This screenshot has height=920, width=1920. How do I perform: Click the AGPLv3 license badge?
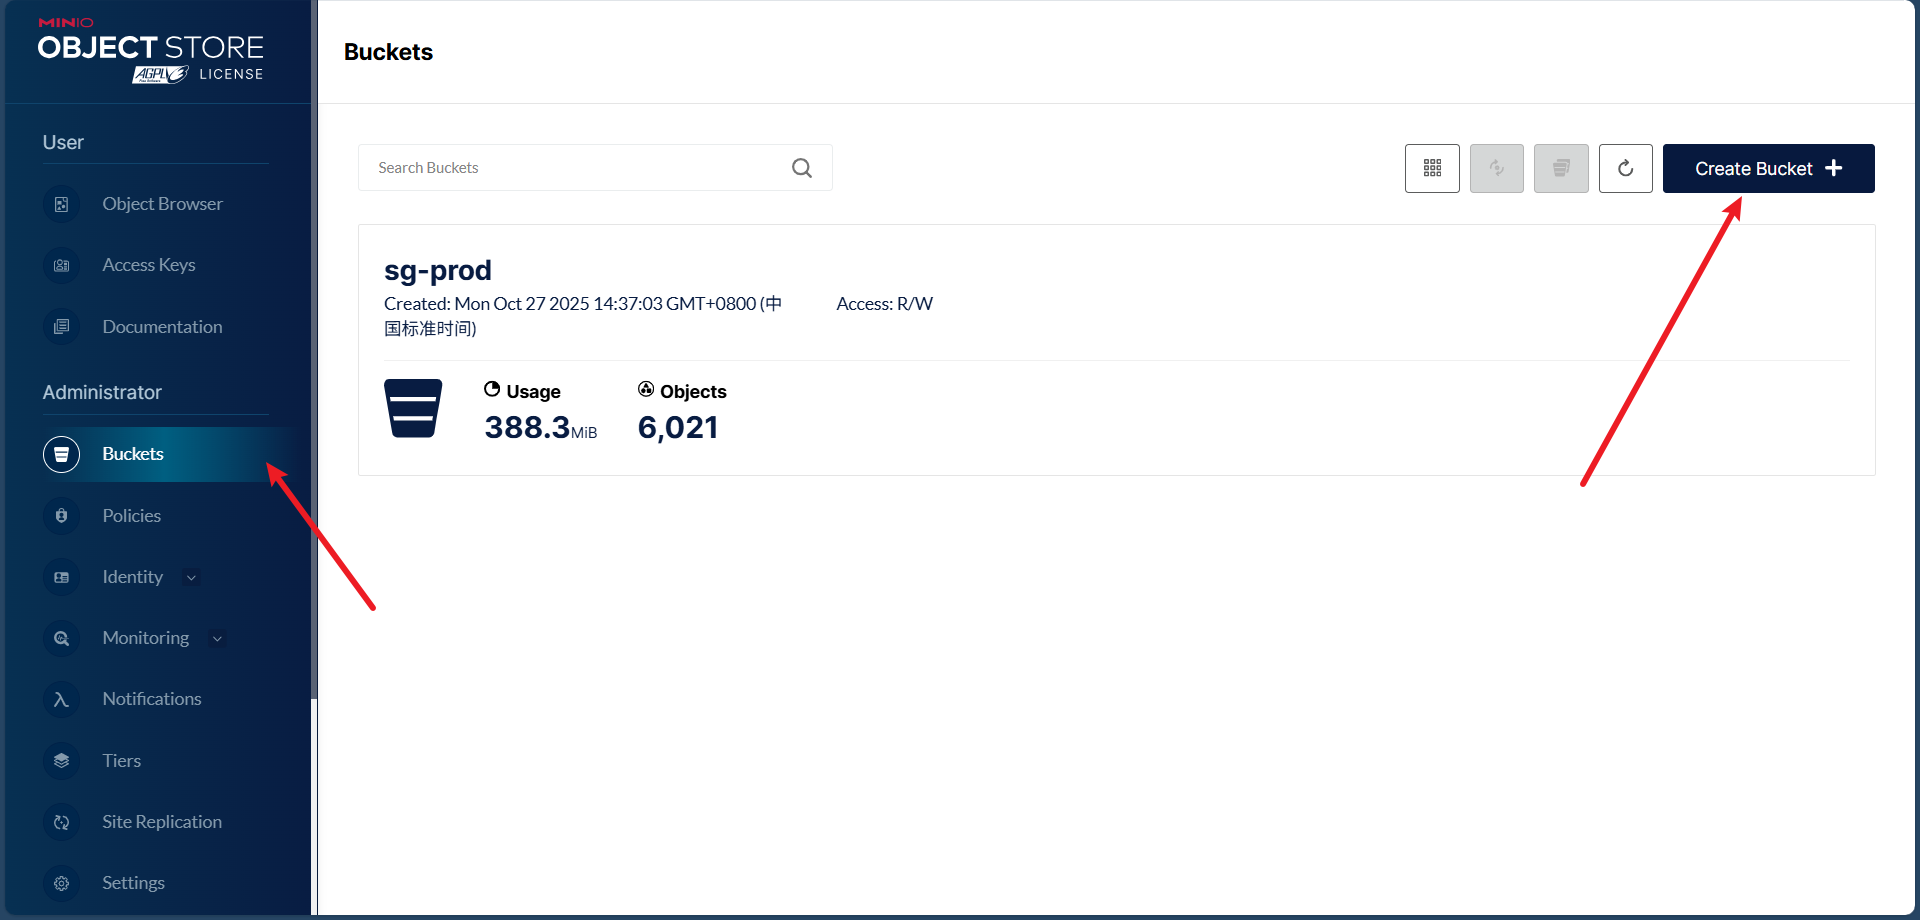click(160, 74)
